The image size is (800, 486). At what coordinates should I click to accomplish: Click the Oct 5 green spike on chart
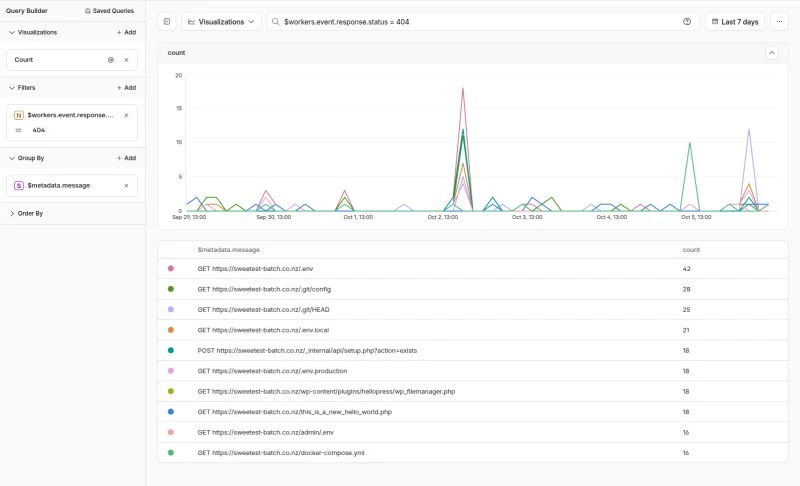click(690, 143)
